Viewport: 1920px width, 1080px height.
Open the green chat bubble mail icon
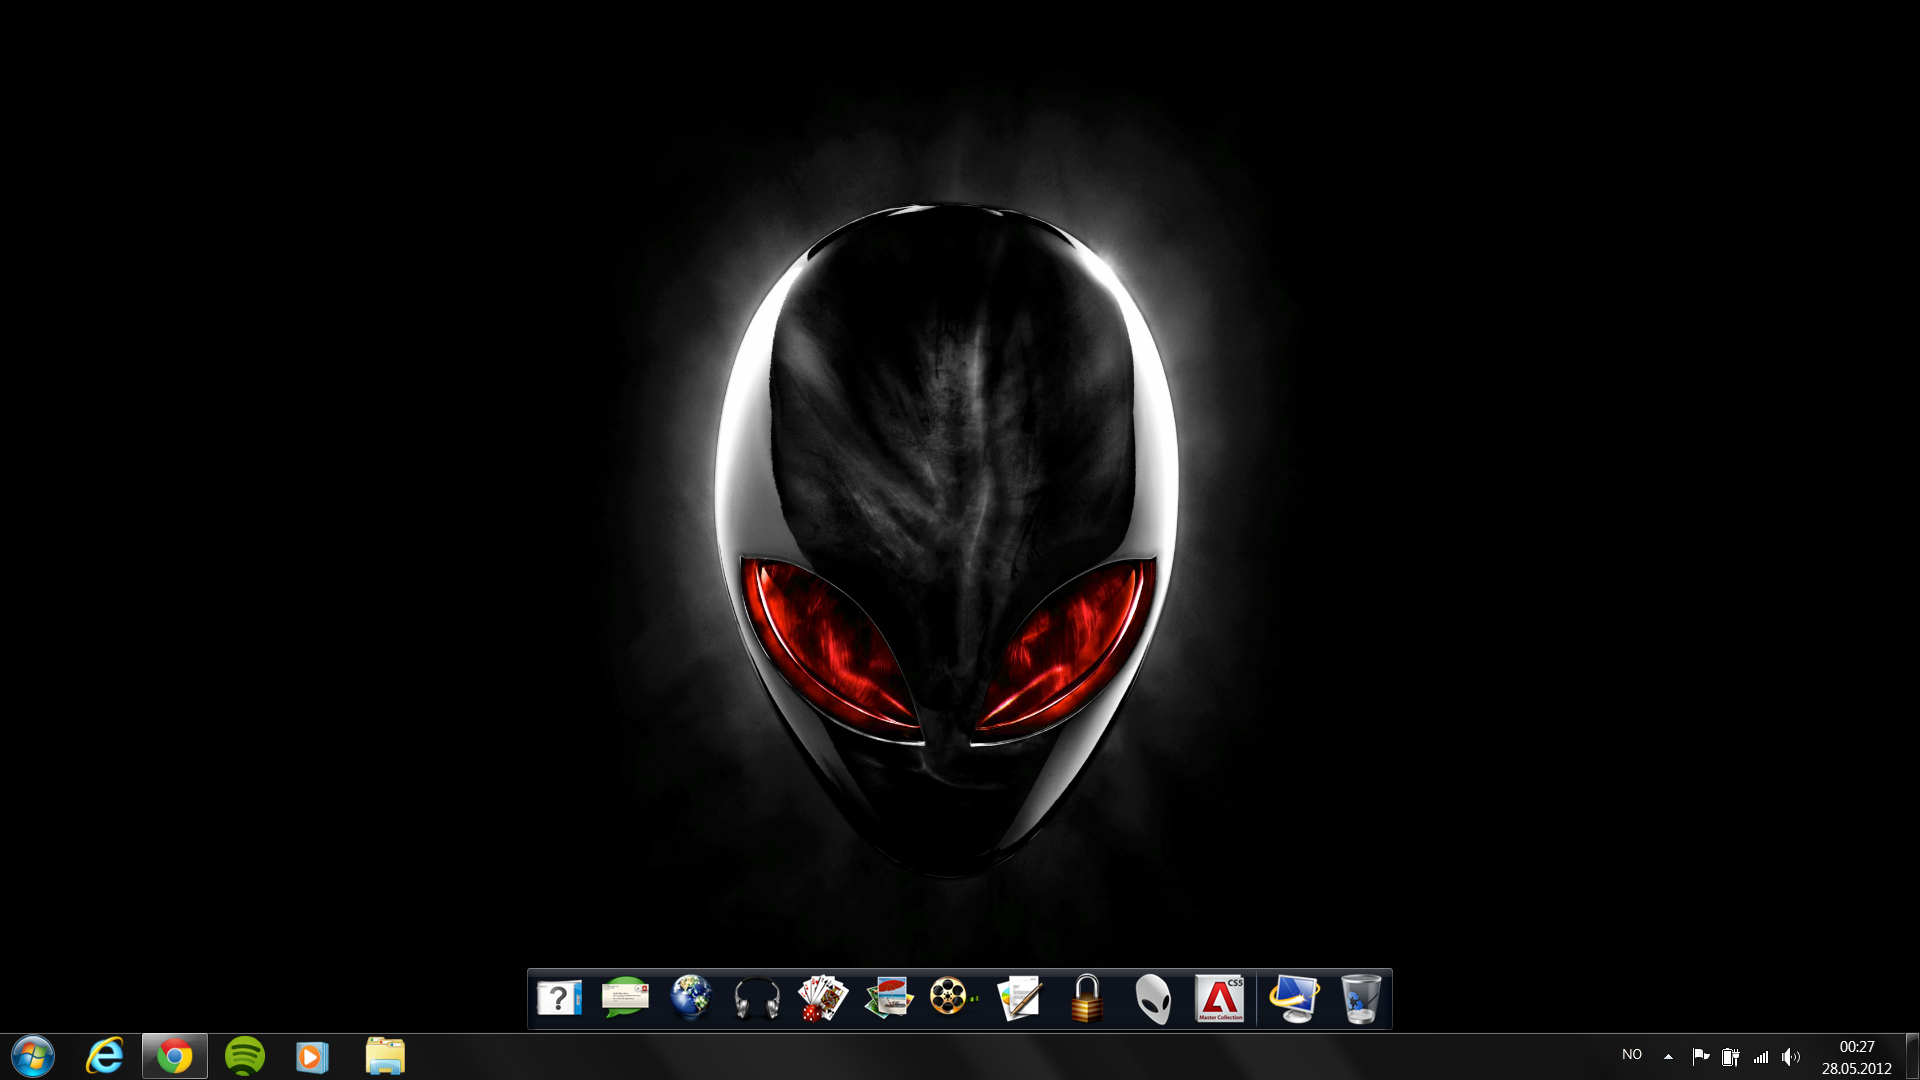(625, 998)
